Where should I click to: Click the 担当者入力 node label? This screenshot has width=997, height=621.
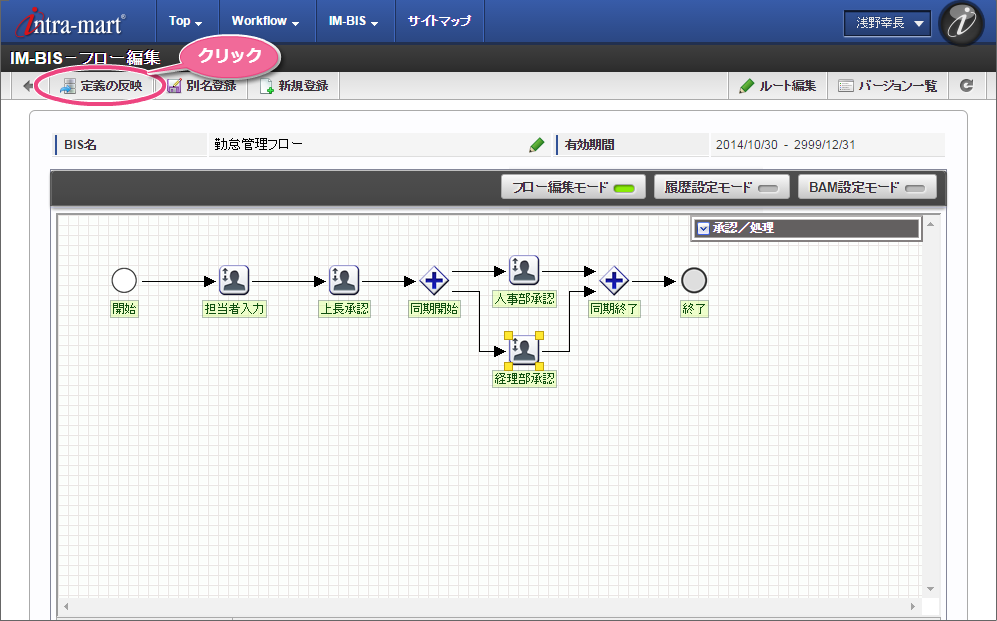pos(234,309)
